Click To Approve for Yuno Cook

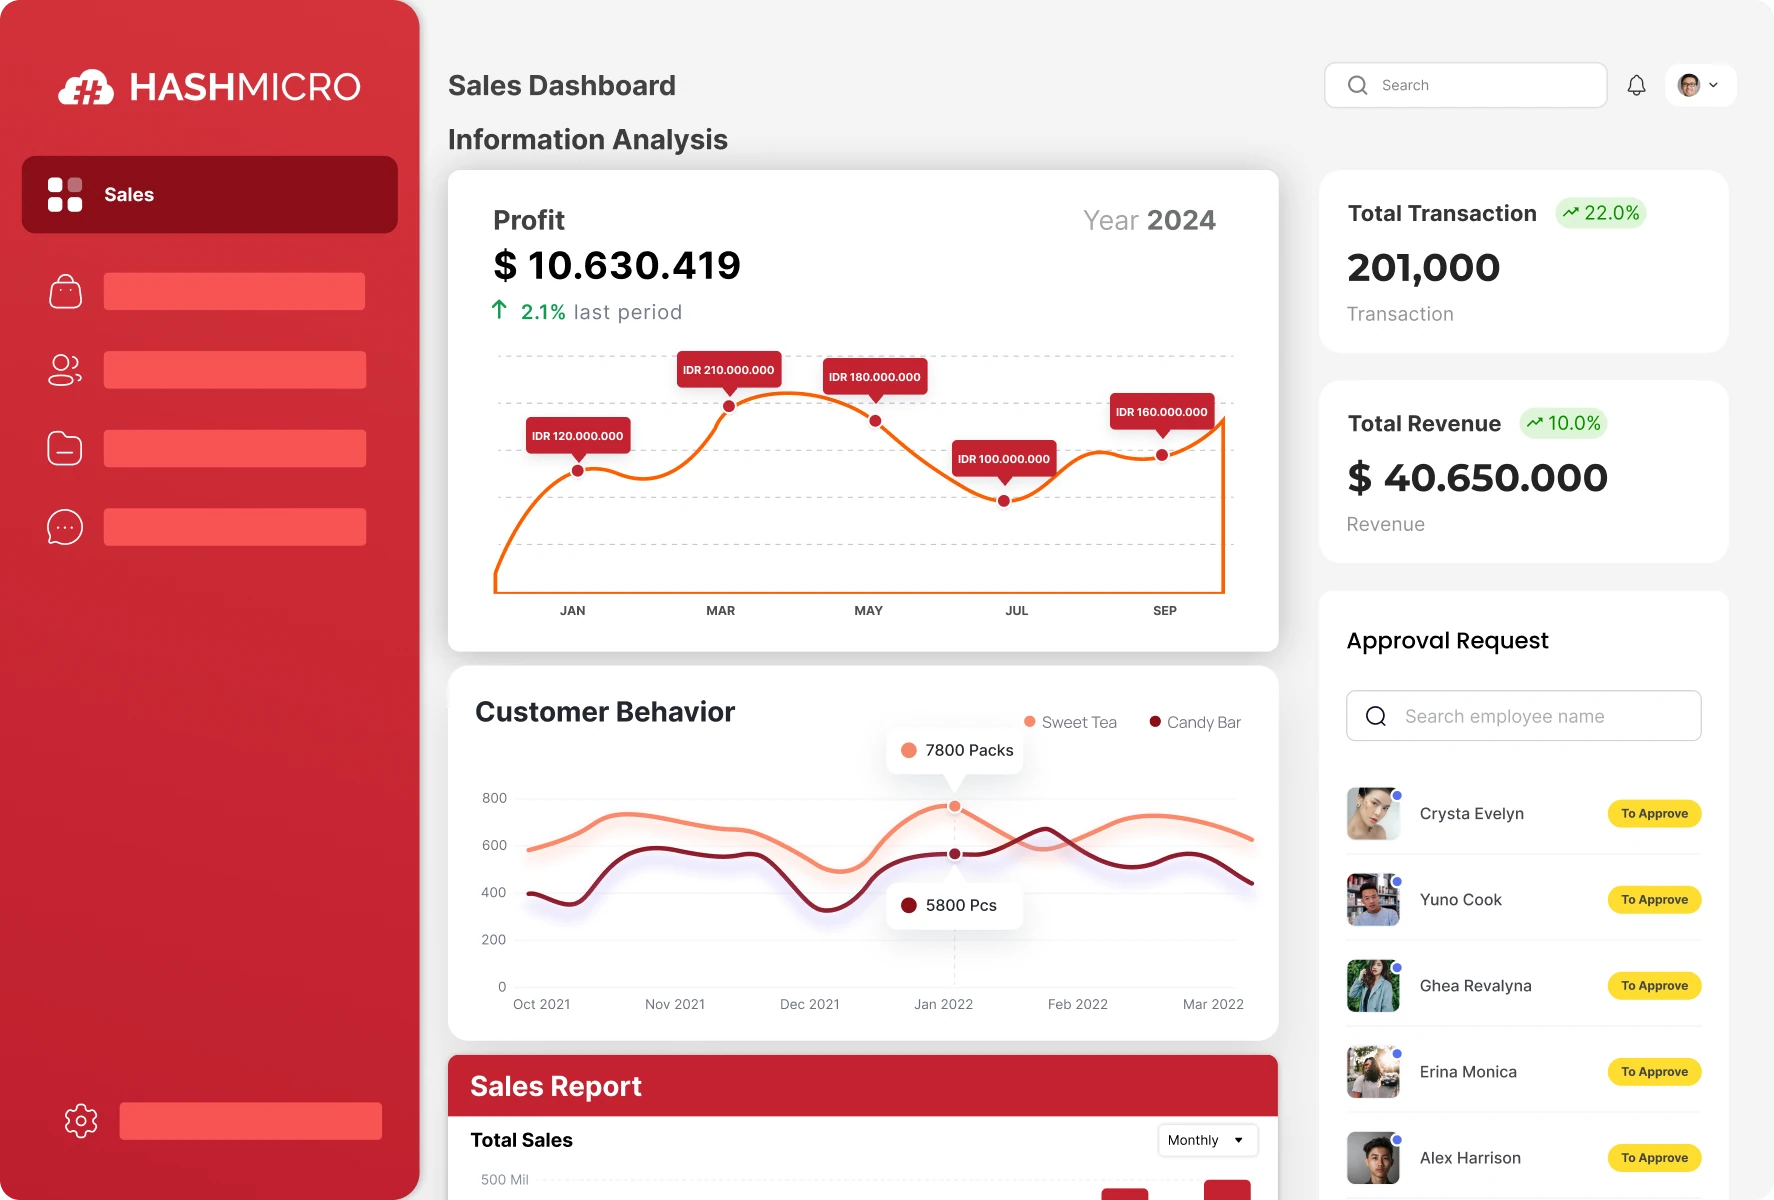tap(1654, 900)
